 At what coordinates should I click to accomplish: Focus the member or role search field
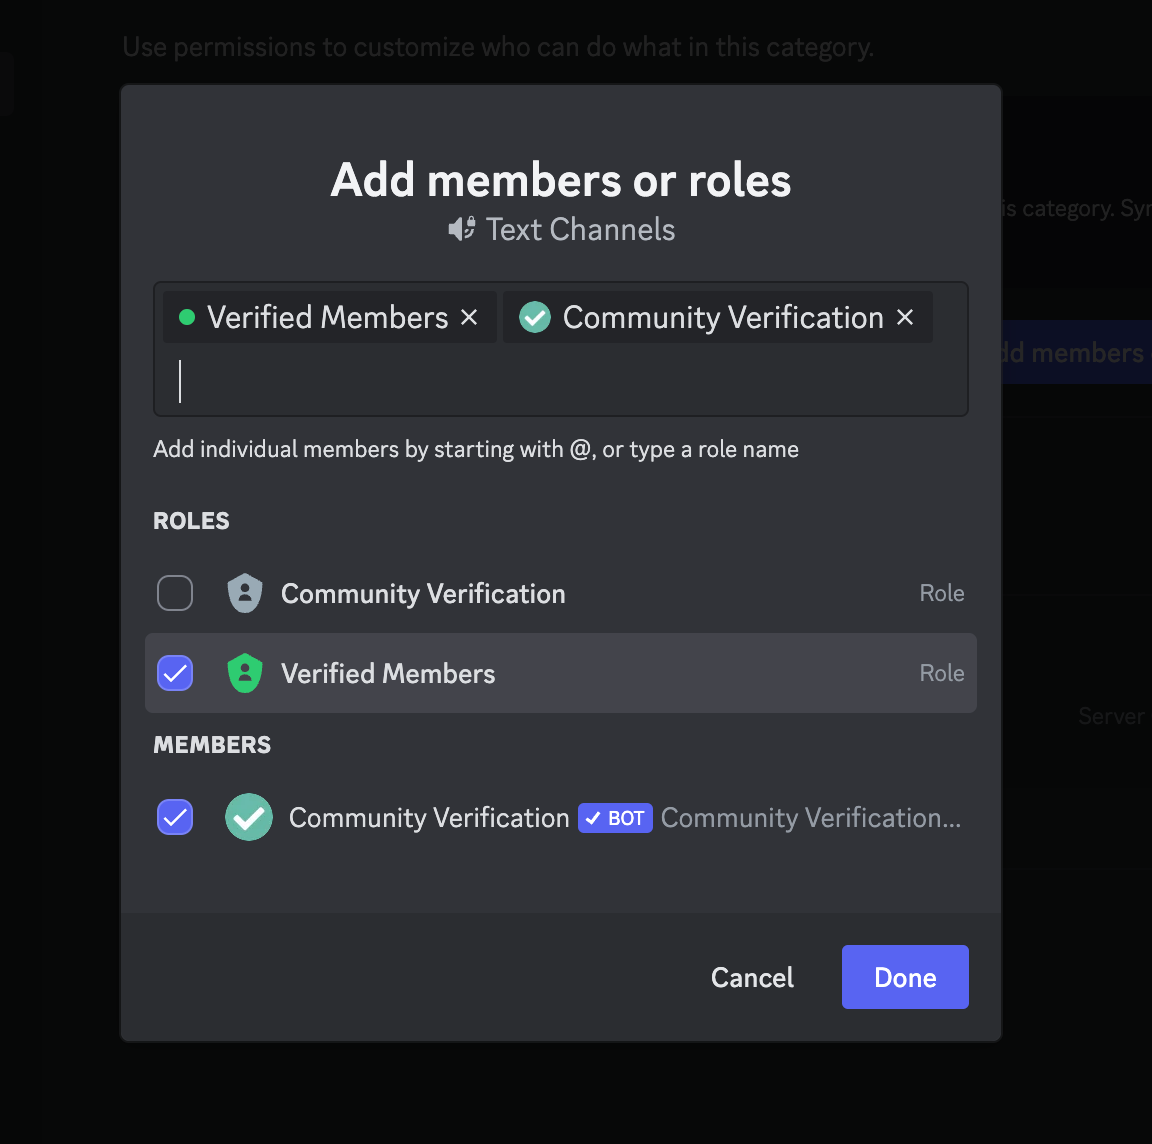pyautogui.click(x=560, y=382)
